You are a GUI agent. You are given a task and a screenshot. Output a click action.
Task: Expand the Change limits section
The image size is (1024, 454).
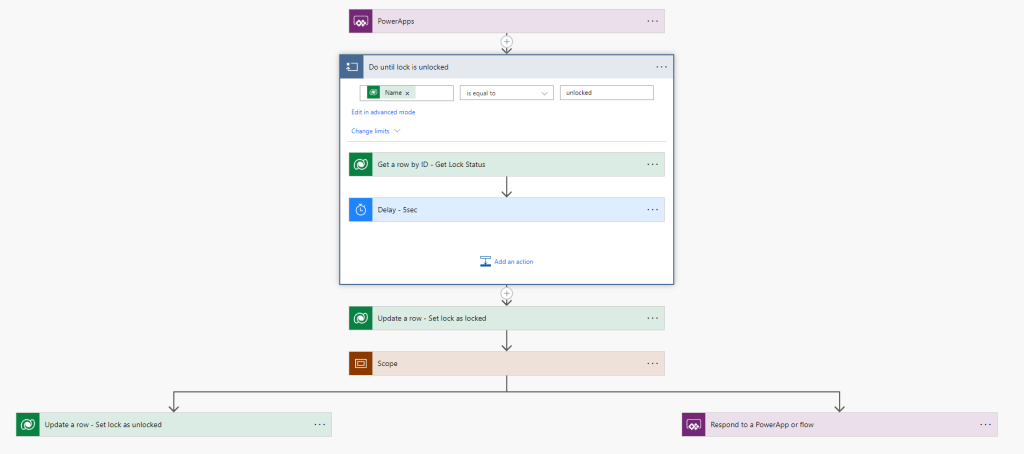(x=375, y=131)
